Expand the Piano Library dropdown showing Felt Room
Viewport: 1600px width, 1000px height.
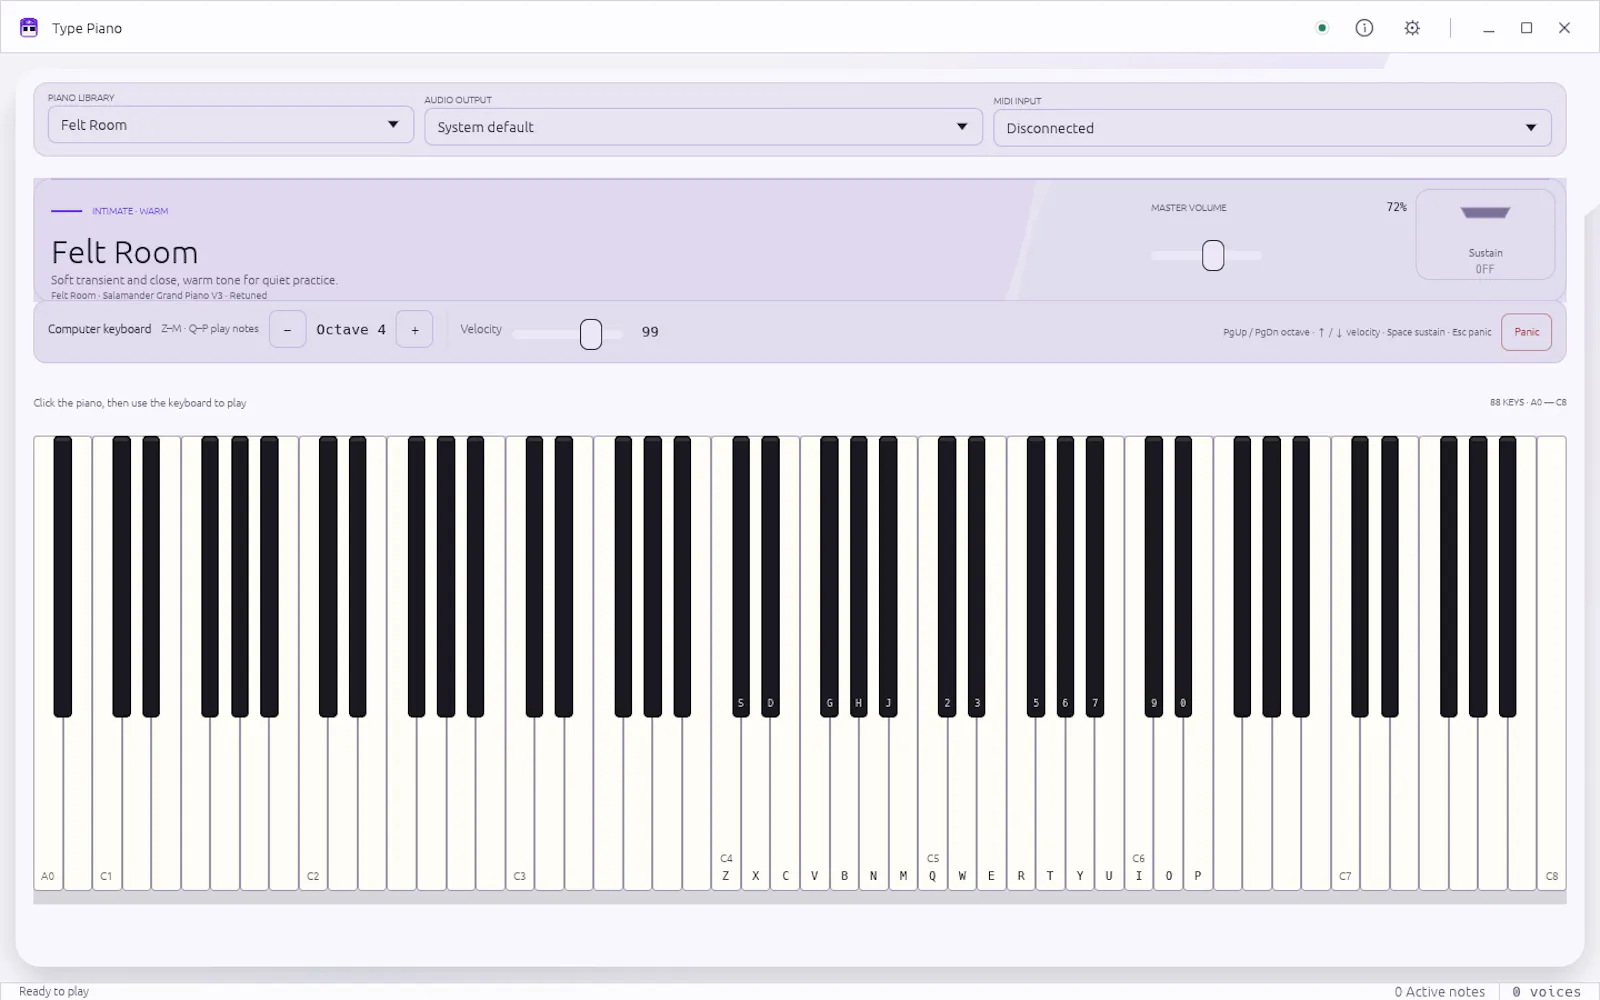[231, 125]
